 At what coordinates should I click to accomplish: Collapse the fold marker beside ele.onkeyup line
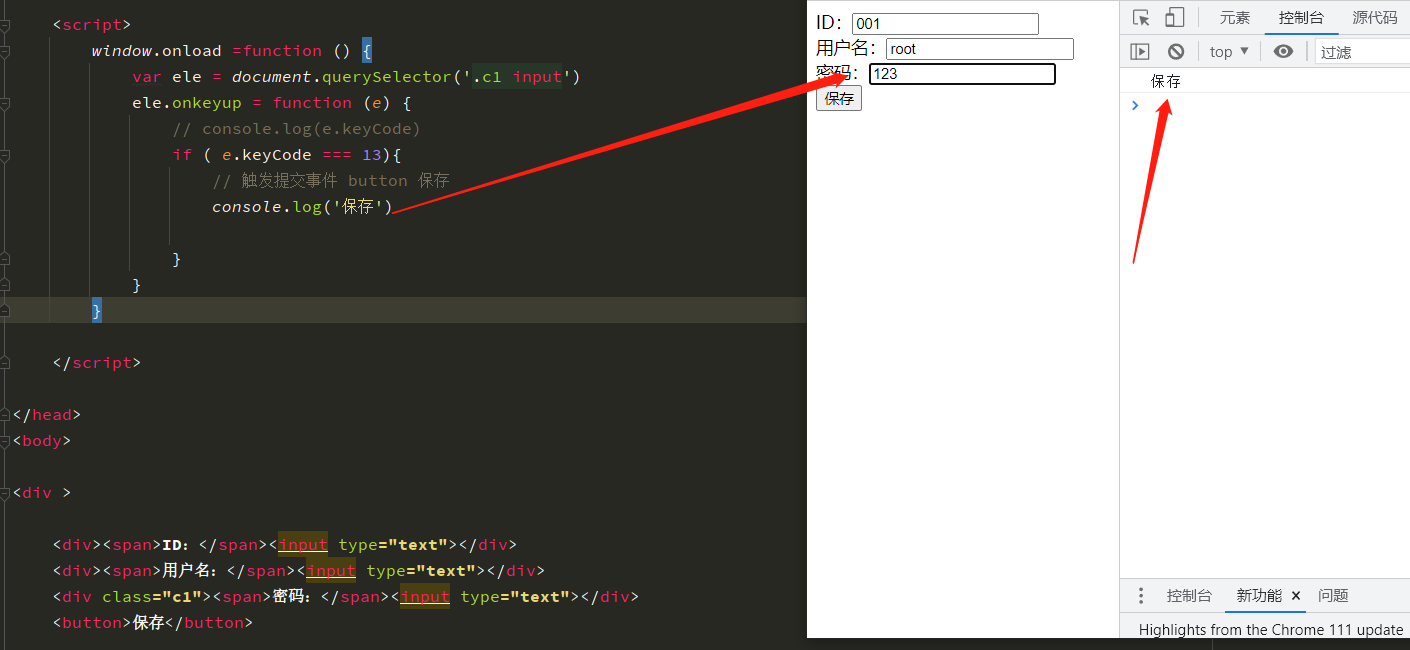pyautogui.click(x=5, y=103)
